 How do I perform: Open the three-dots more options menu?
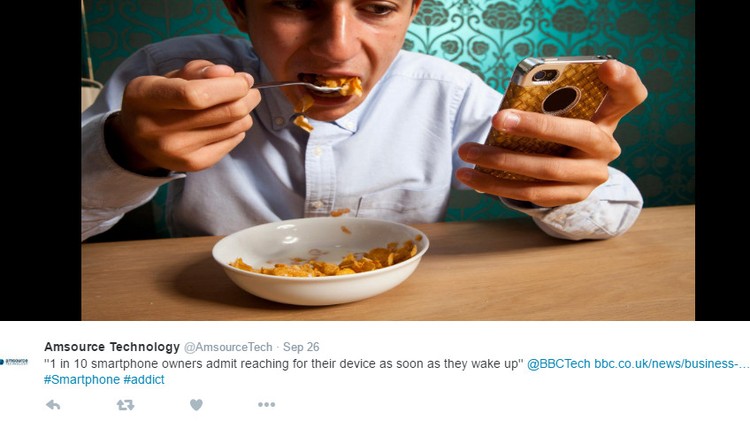[x=266, y=405]
